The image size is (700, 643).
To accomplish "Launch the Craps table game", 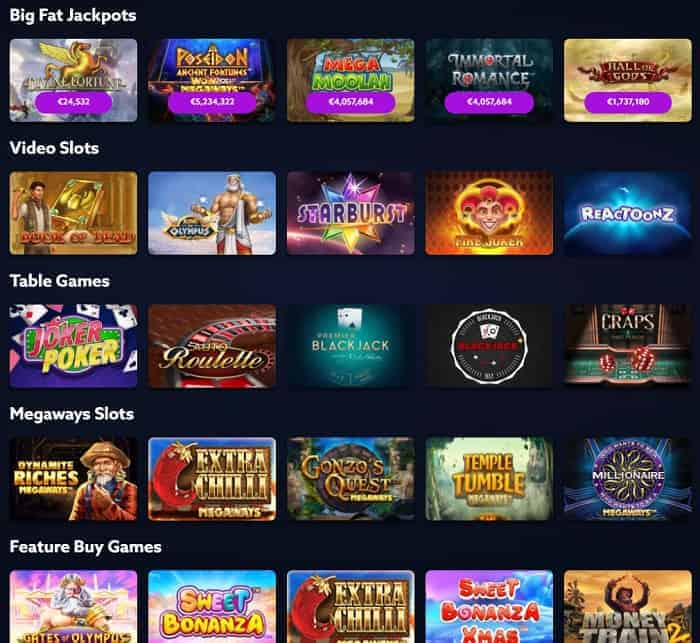I will click(x=628, y=346).
